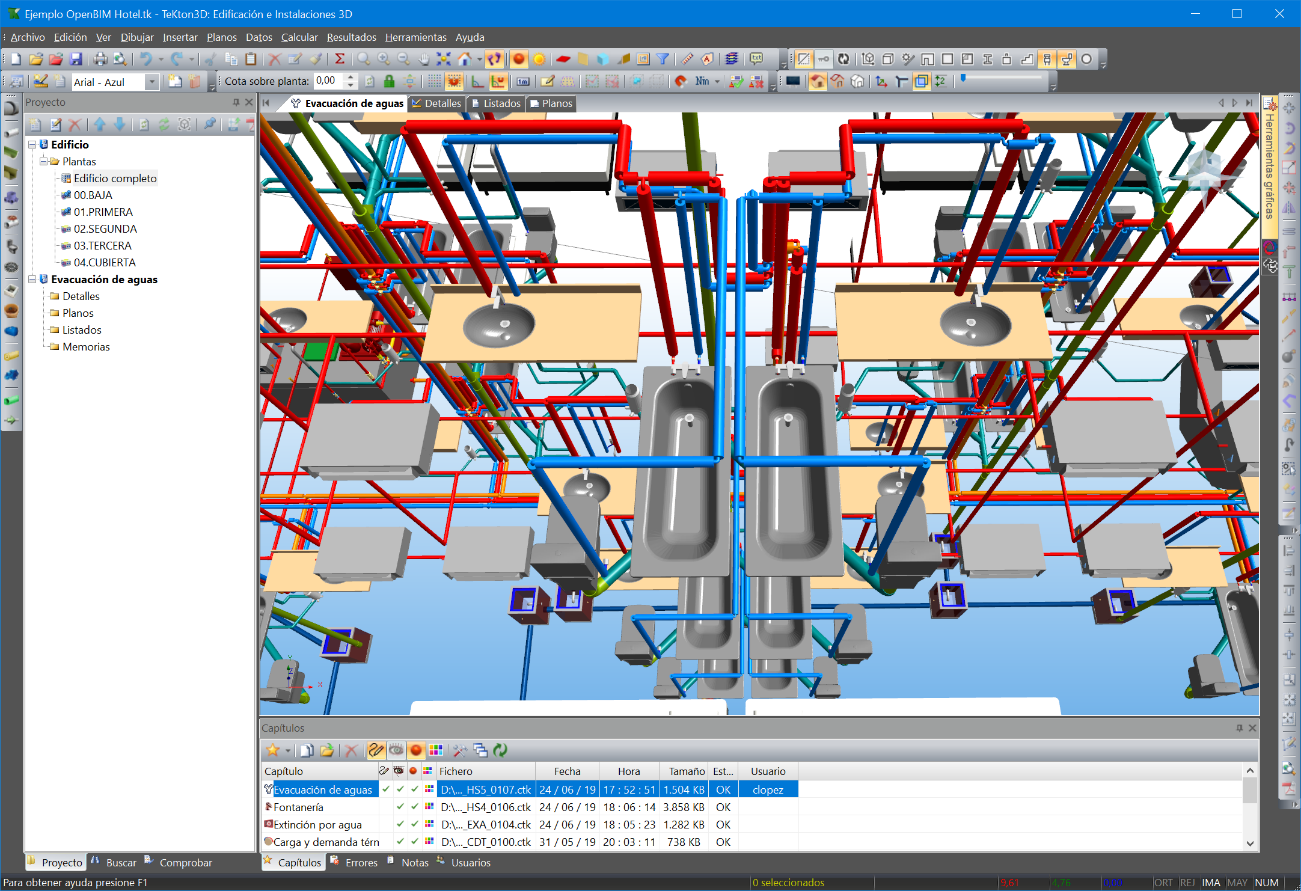Click the refresh green arrows icon in Capítulos
The width and height of the screenshot is (1301, 891).
pos(500,749)
